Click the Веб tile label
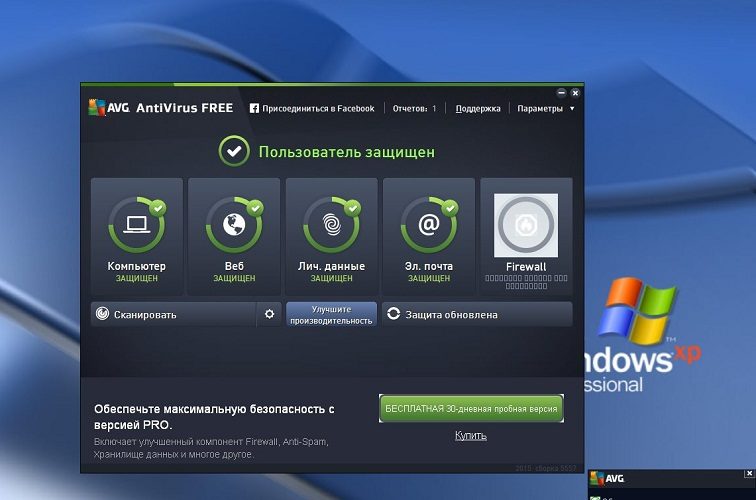Viewport: 756px width, 500px height. [234, 266]
